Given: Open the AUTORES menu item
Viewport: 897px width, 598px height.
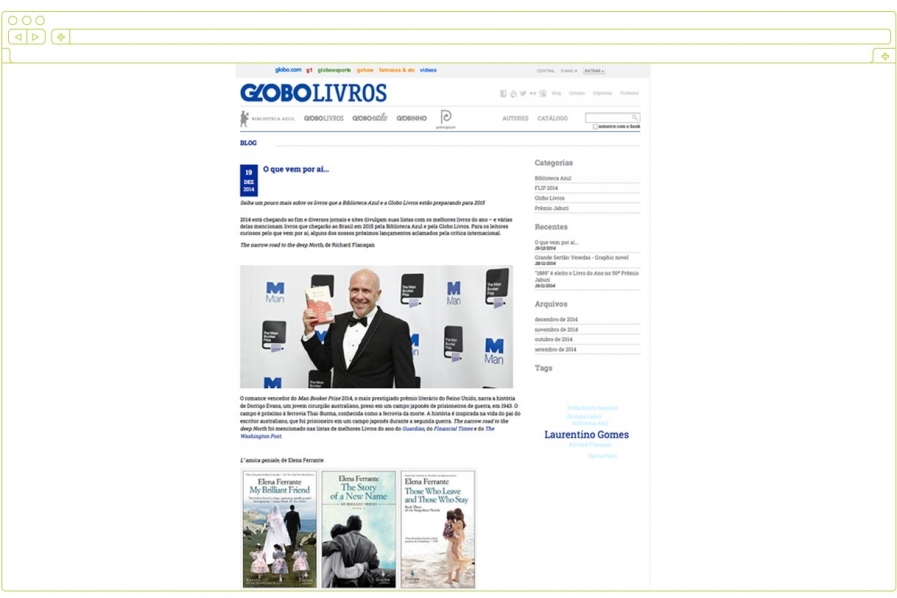Looking at the screenshot, I should [x=515, y=118].
